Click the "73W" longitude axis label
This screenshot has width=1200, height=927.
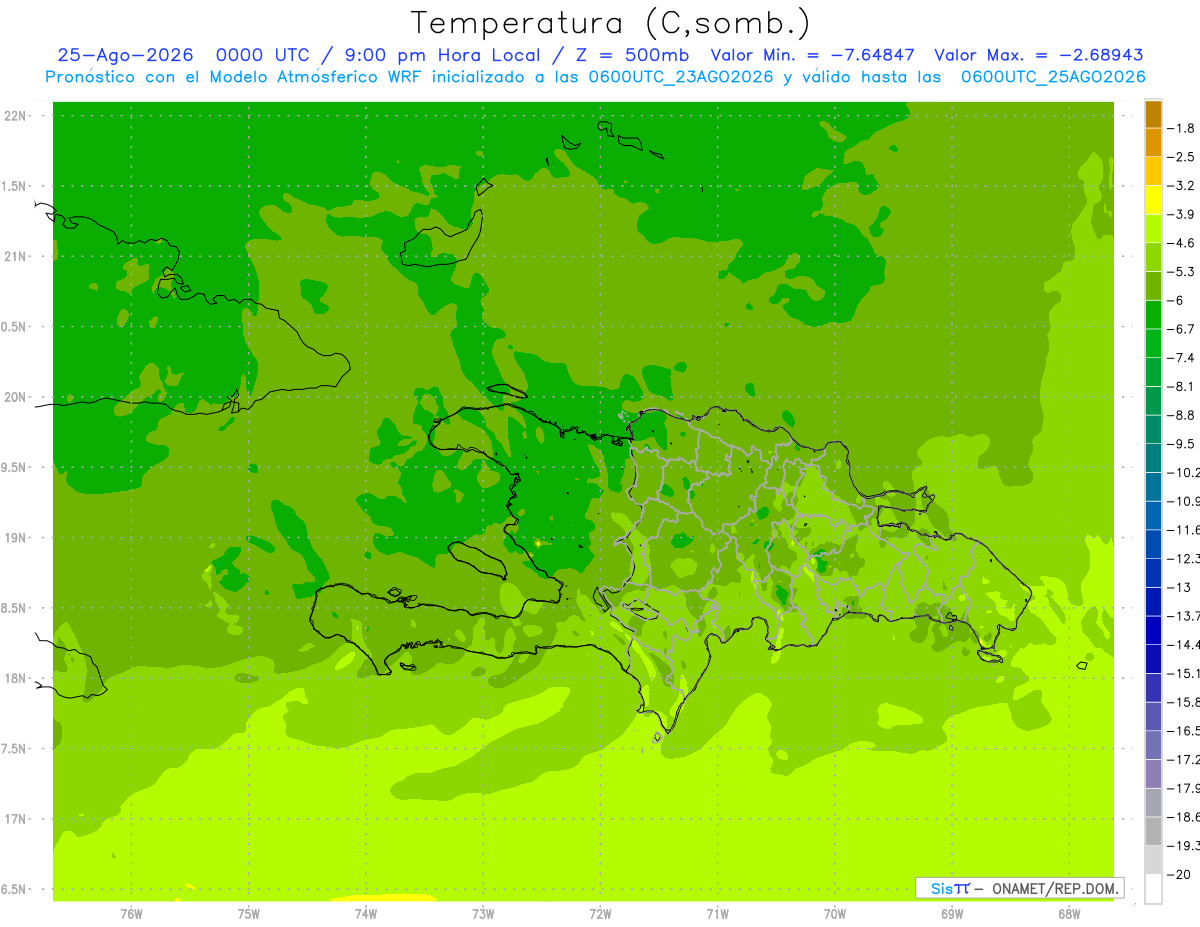point(483,914)
